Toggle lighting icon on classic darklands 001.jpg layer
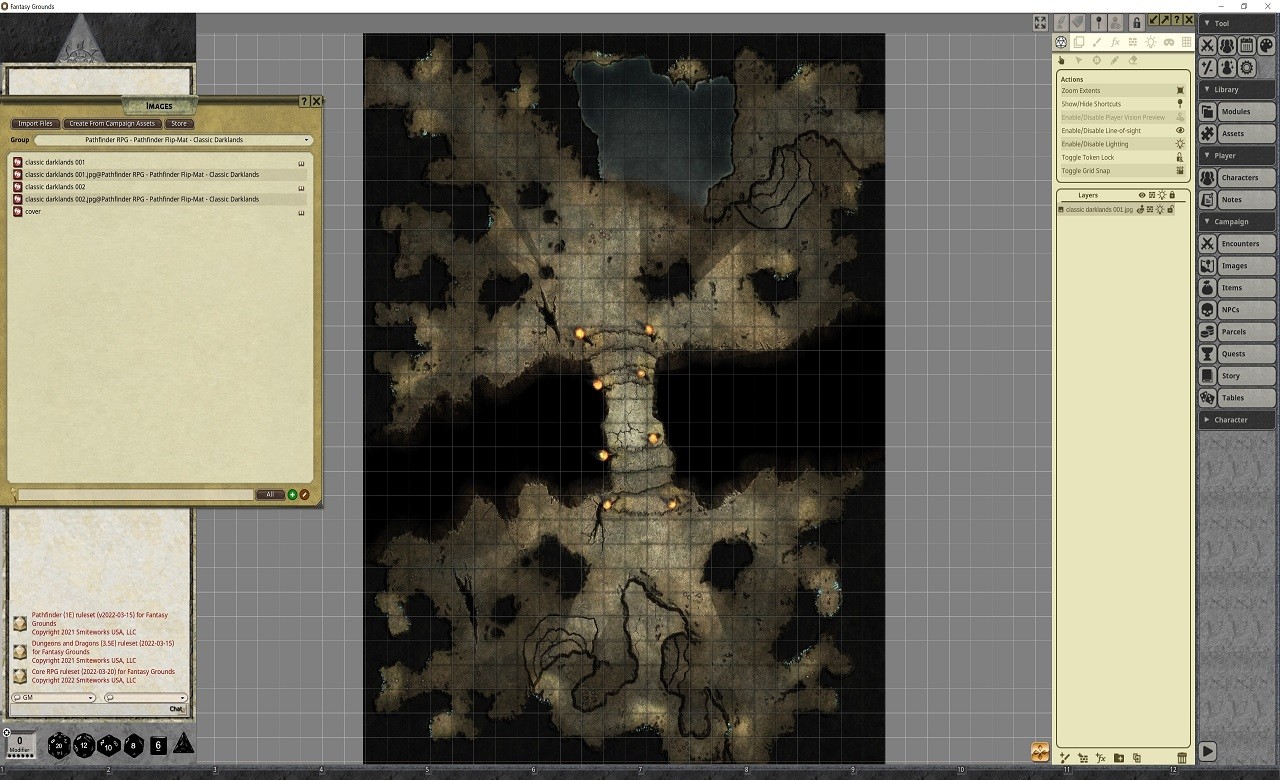 pos(1160,209)
